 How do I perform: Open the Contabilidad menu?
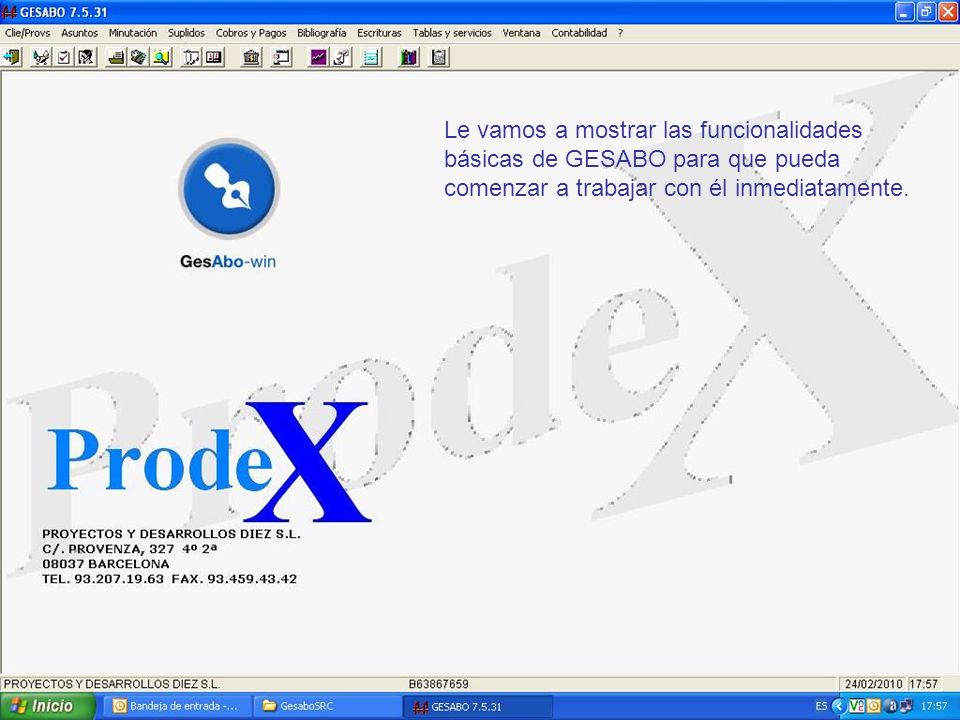point(579,33)
